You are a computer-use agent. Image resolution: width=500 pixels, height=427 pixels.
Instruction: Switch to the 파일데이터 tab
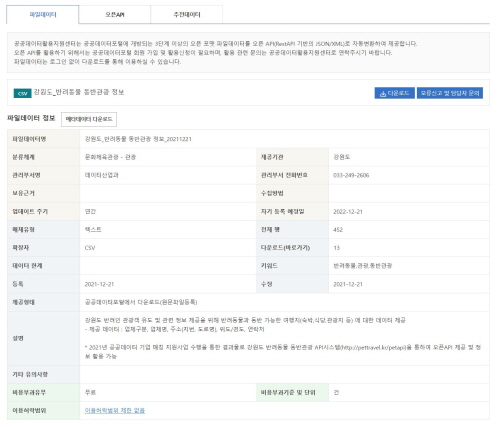43,15
